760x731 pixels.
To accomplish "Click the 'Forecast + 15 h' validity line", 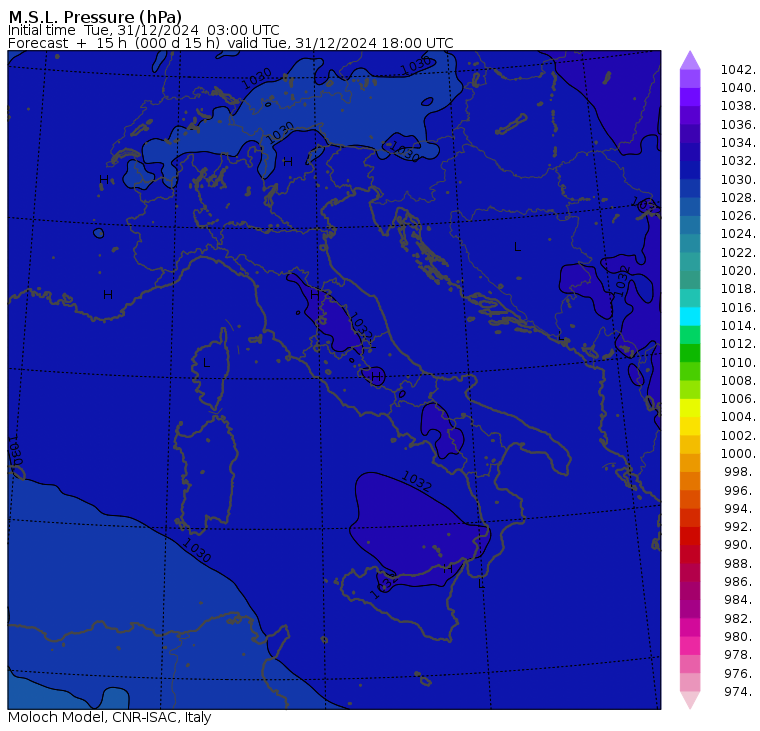I will [231, 43].
